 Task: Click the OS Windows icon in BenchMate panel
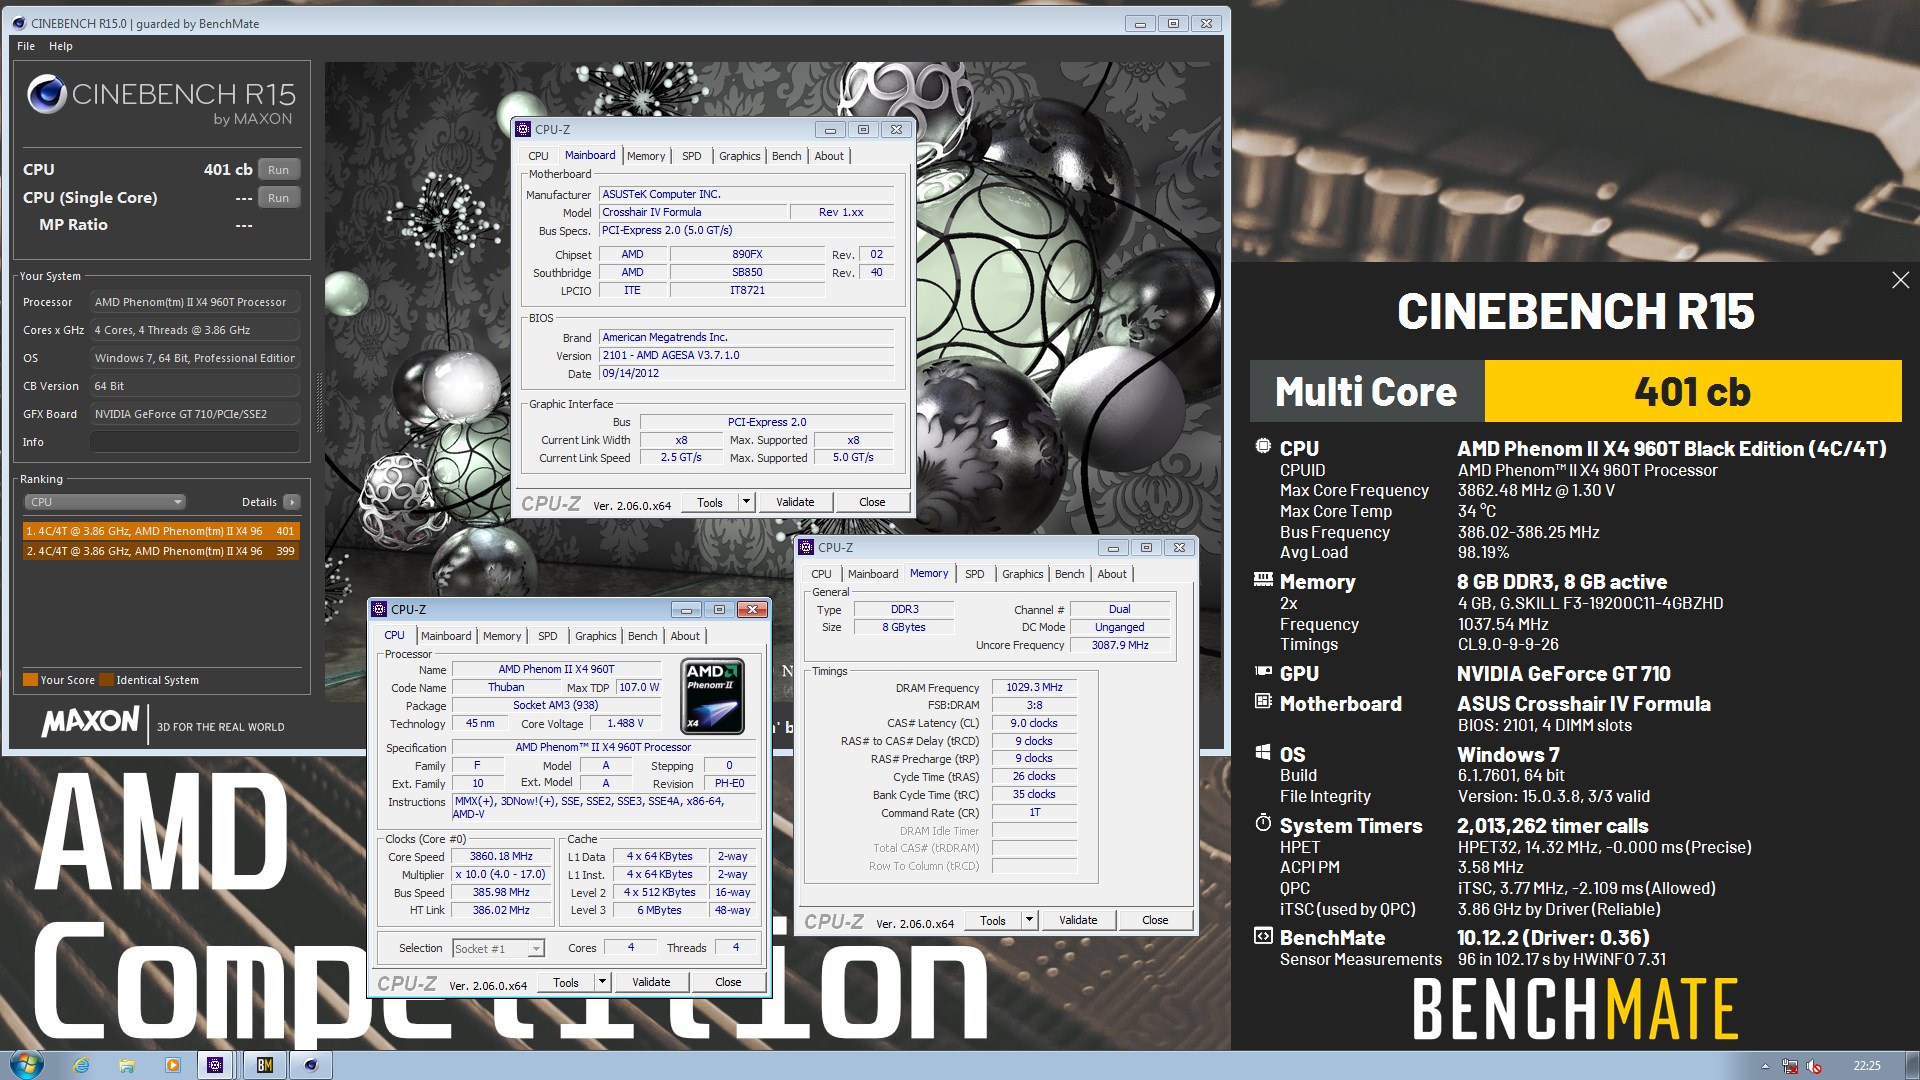(x=1263, y=753)
